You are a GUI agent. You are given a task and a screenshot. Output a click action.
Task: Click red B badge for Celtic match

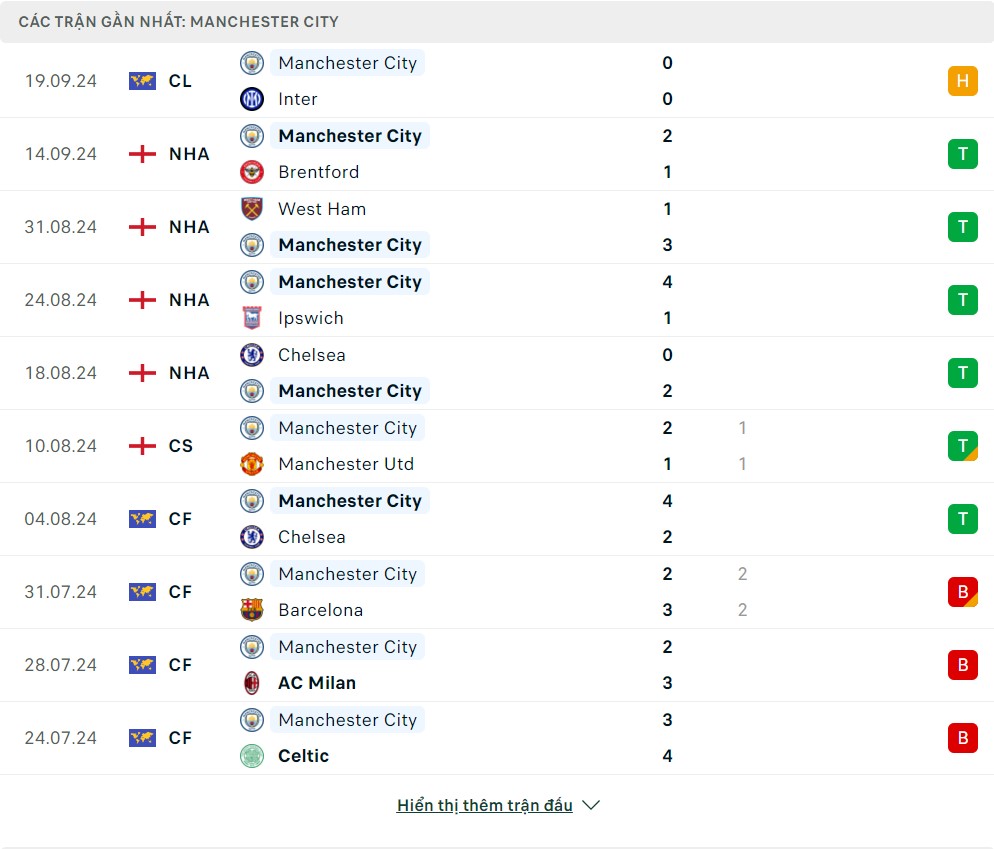click(962, 738)
